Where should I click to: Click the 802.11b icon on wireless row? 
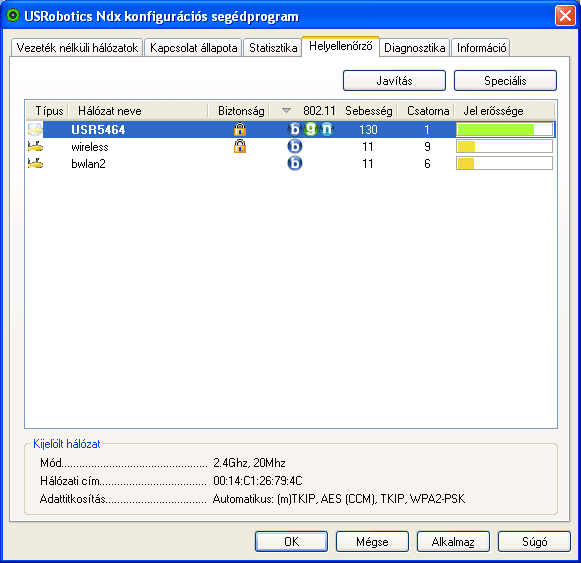click(x=295, y=146)
